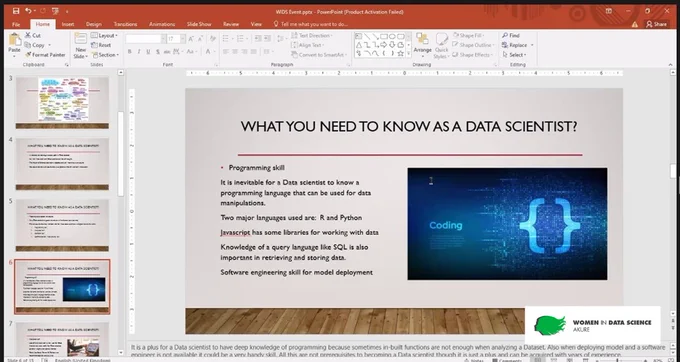Increase list indent level

click(x=268, y=39)
